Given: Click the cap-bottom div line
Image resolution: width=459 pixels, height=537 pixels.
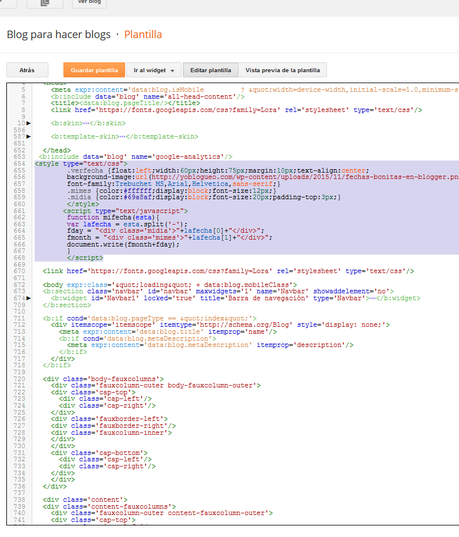Looking at the screenshot, I should click(x=99, y=453).
